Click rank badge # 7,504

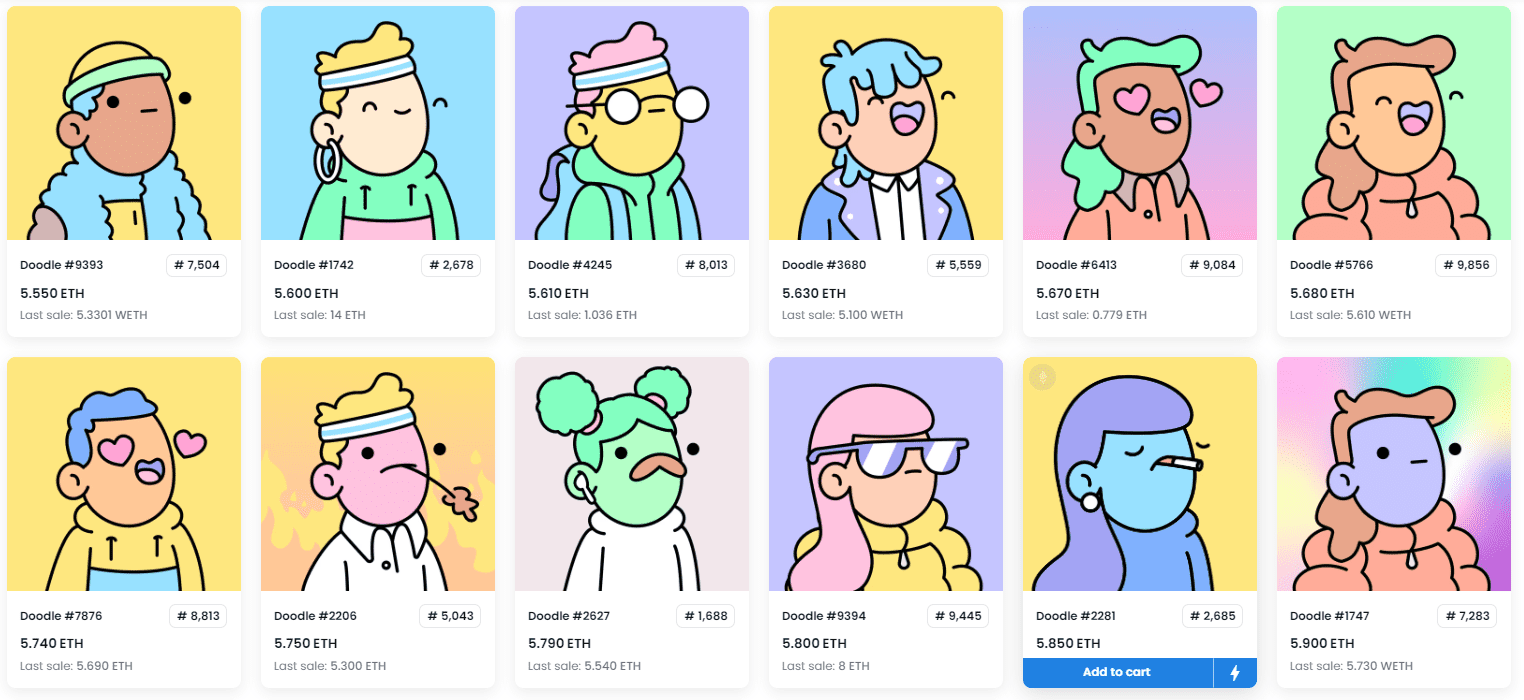point(197,265)
